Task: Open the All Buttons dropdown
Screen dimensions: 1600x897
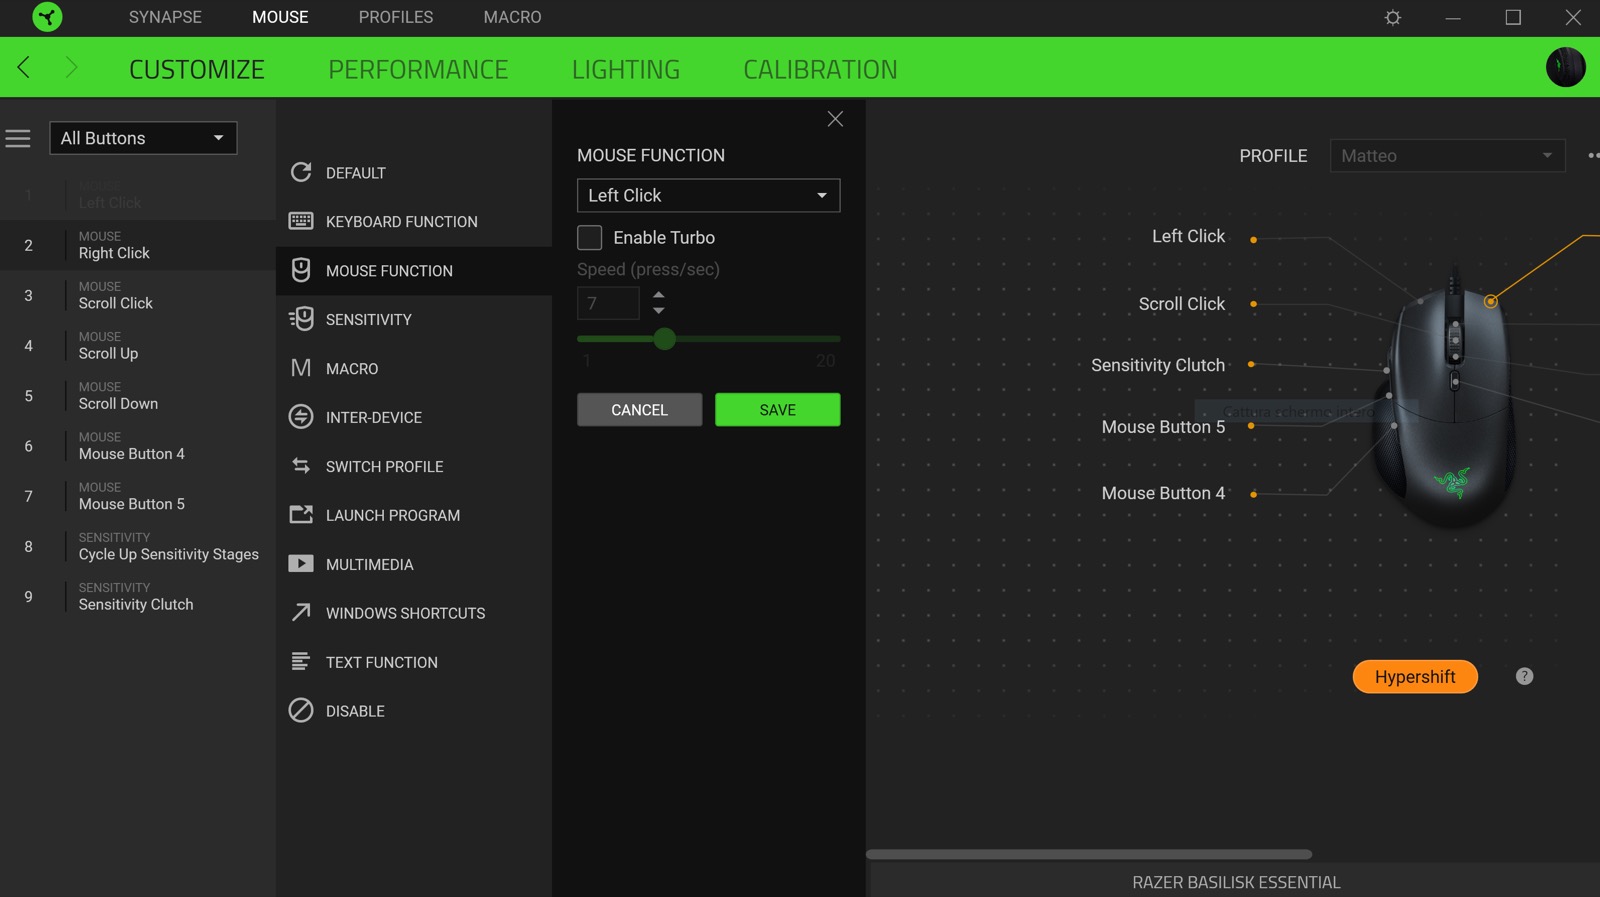Action: [143, 138]
